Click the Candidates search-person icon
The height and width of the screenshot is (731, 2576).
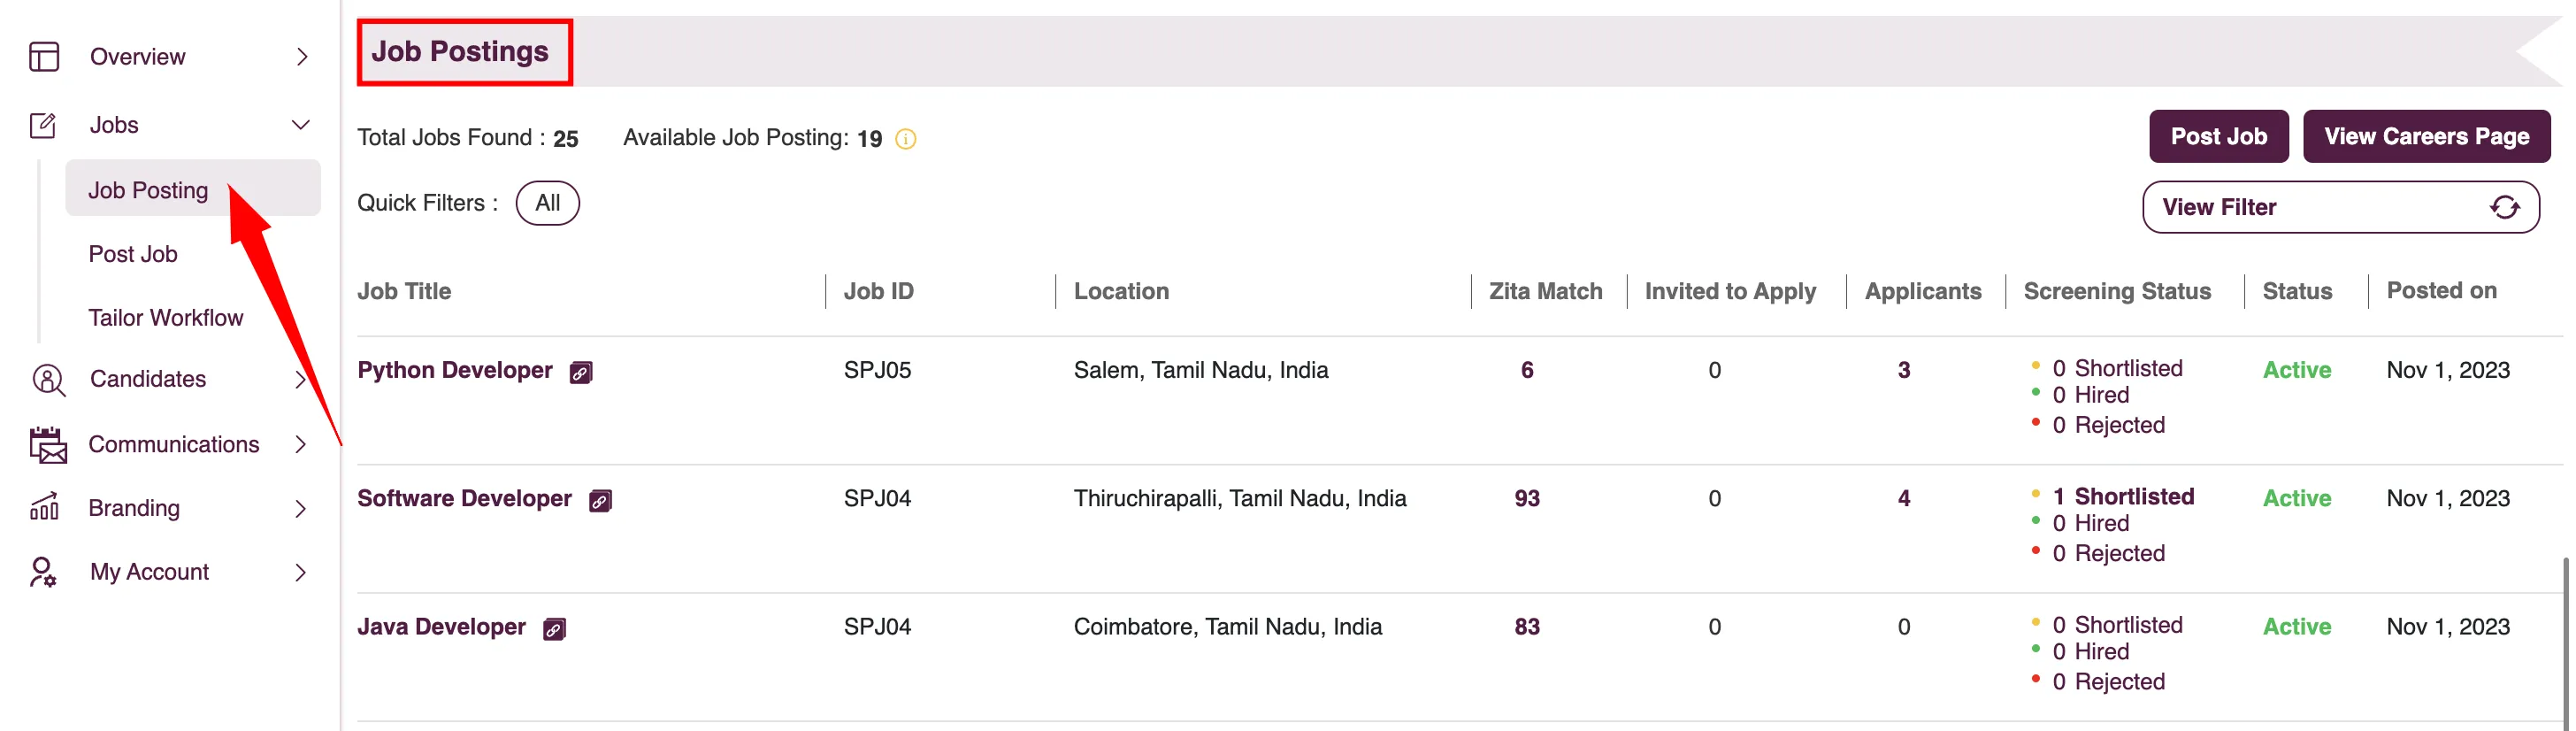coord(47,380)
